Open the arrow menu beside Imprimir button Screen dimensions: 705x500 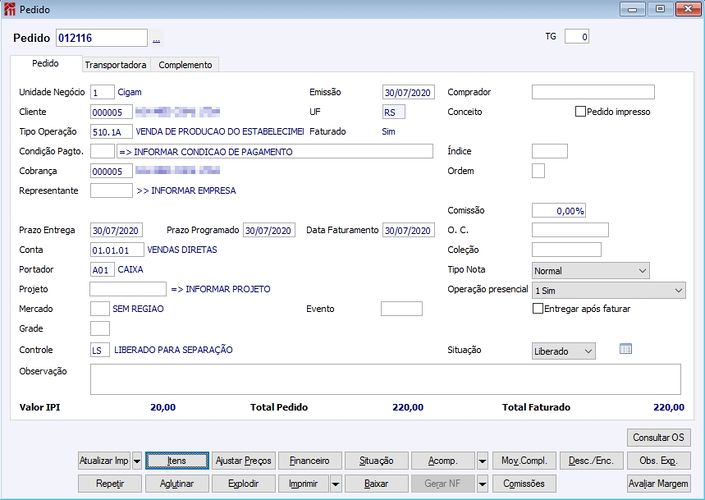click(335, 483)
